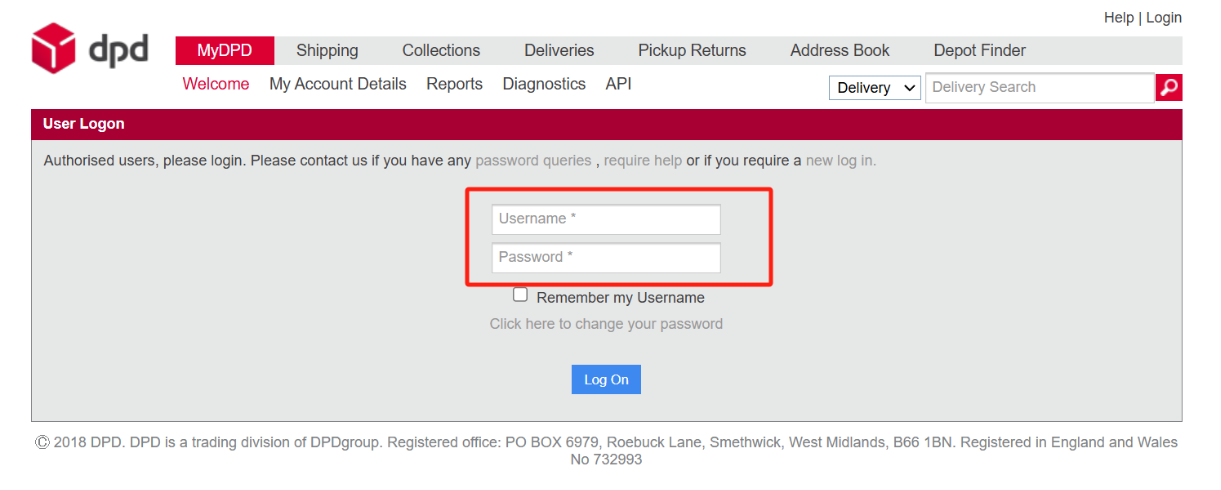This screenshot has width=1221, height=490.
Task: Click the change your password link
Action: coord(606,324)
